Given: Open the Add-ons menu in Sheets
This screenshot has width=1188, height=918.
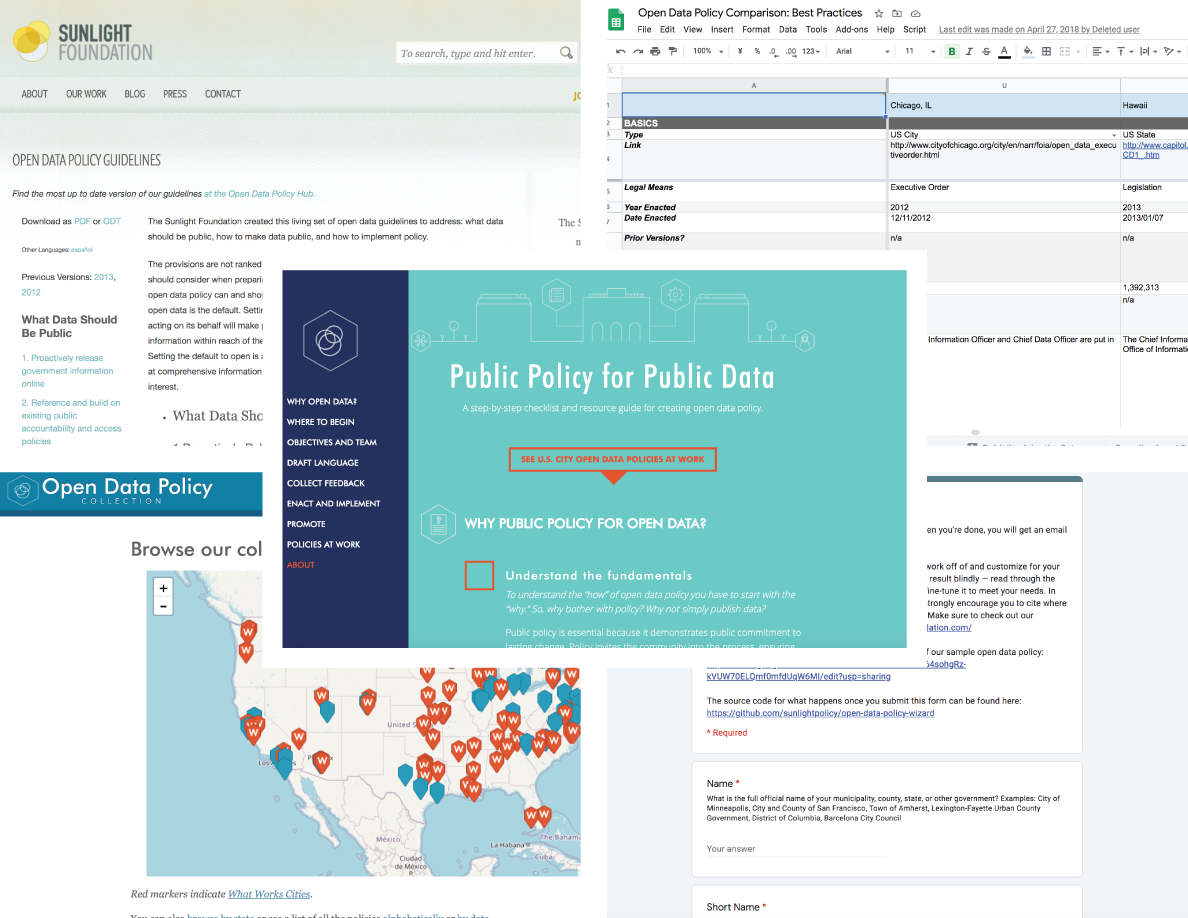Looking at the screenshot, I should 852,30.
